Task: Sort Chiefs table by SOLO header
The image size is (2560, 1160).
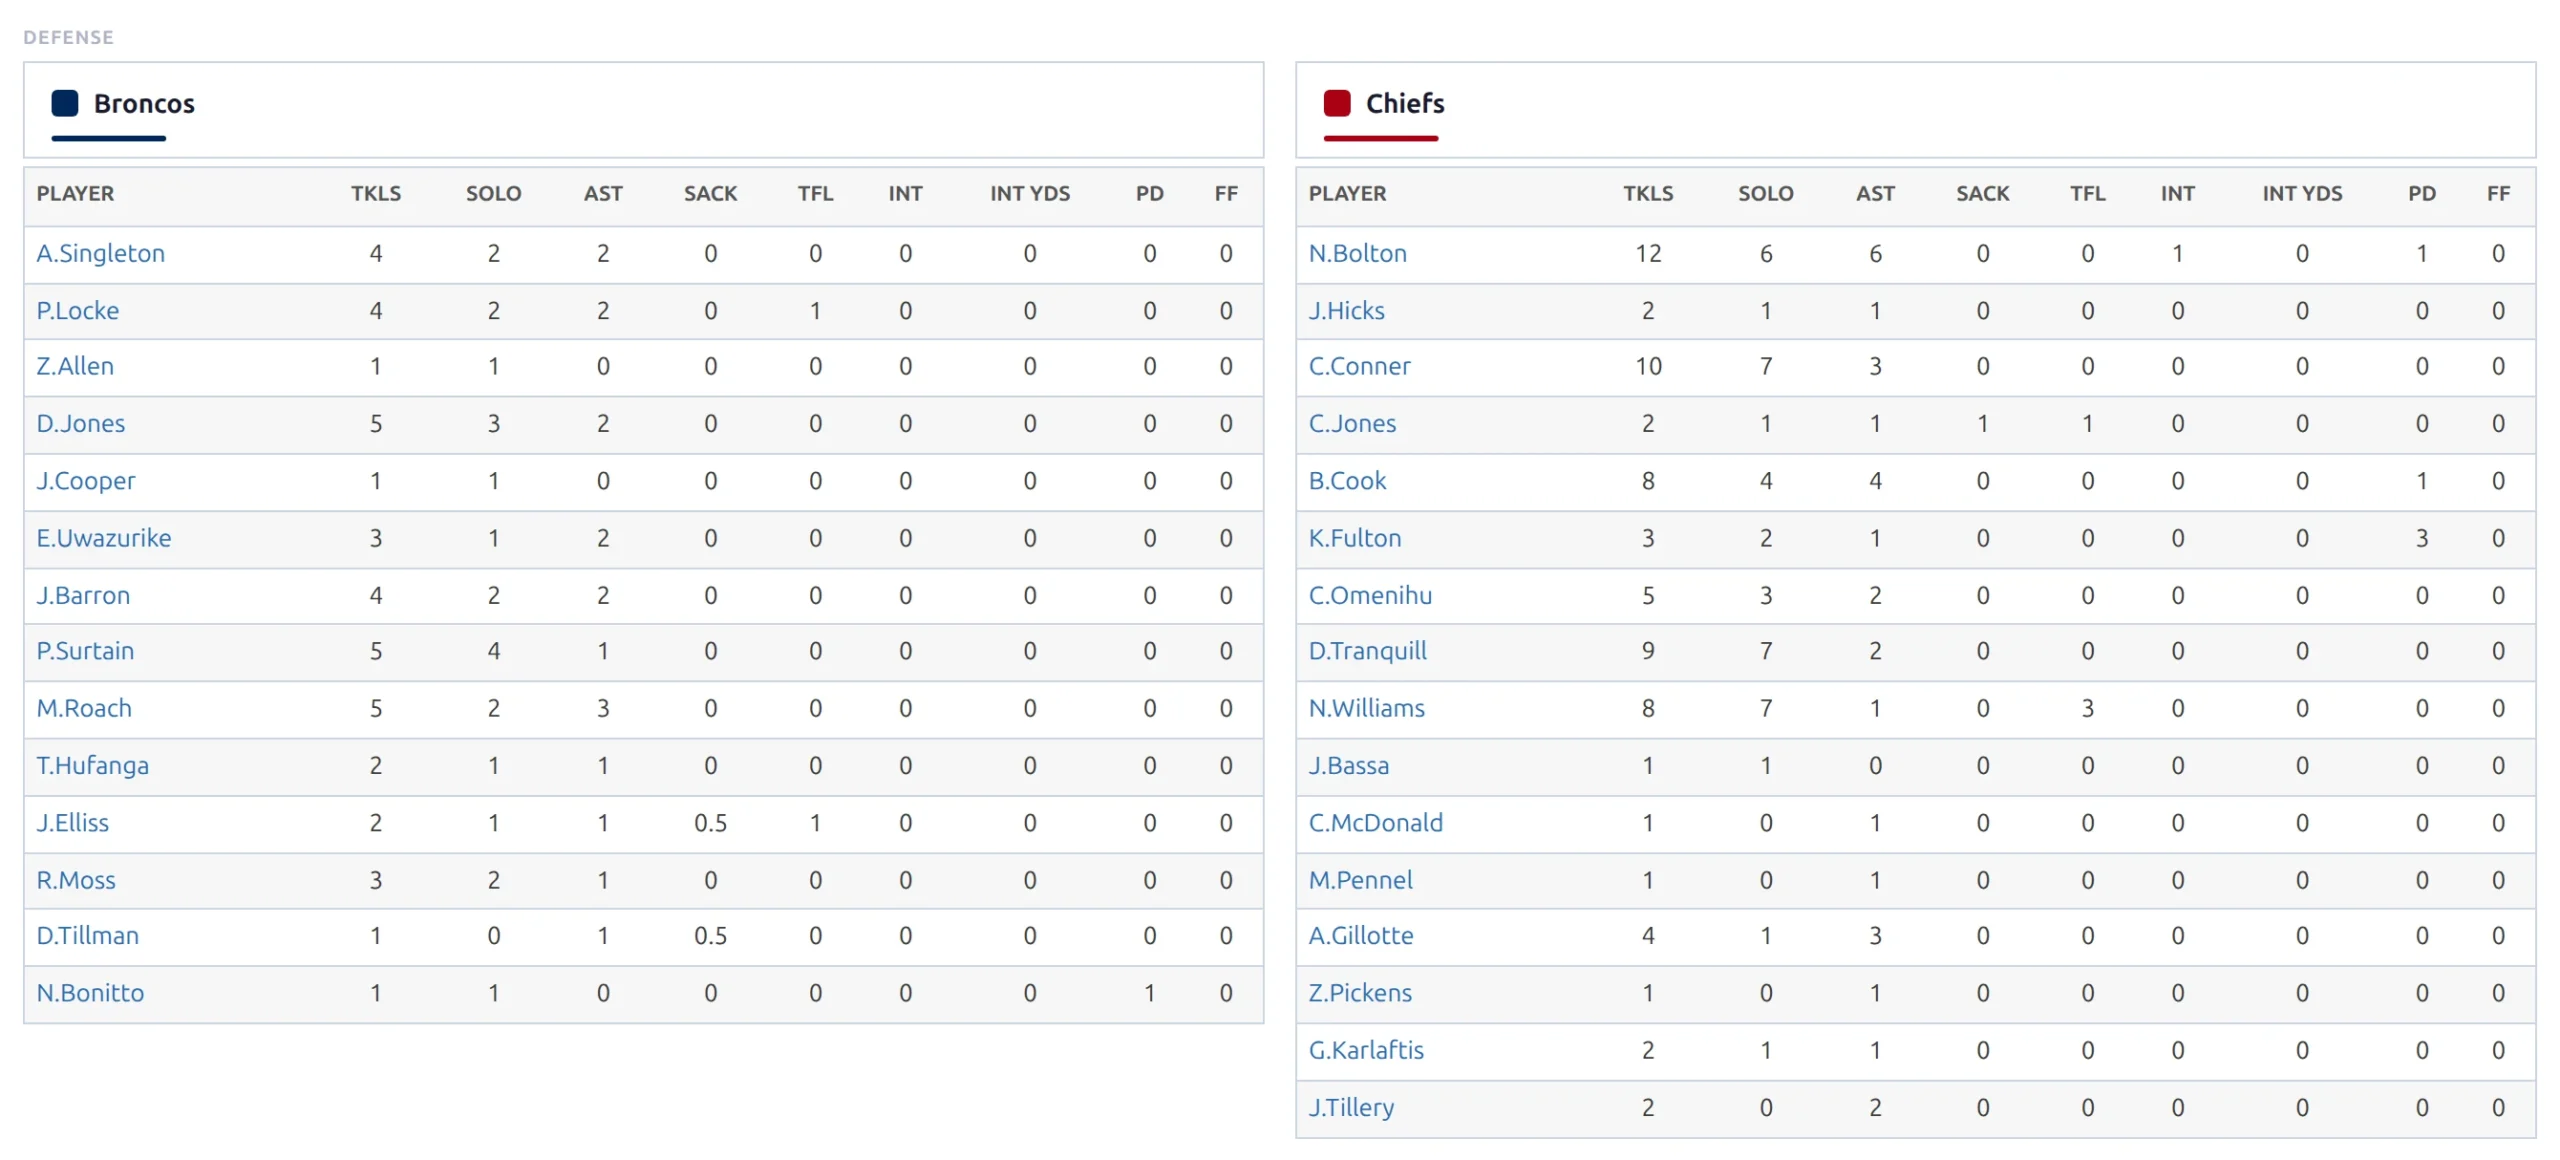Action: [x=1765, y=194]
